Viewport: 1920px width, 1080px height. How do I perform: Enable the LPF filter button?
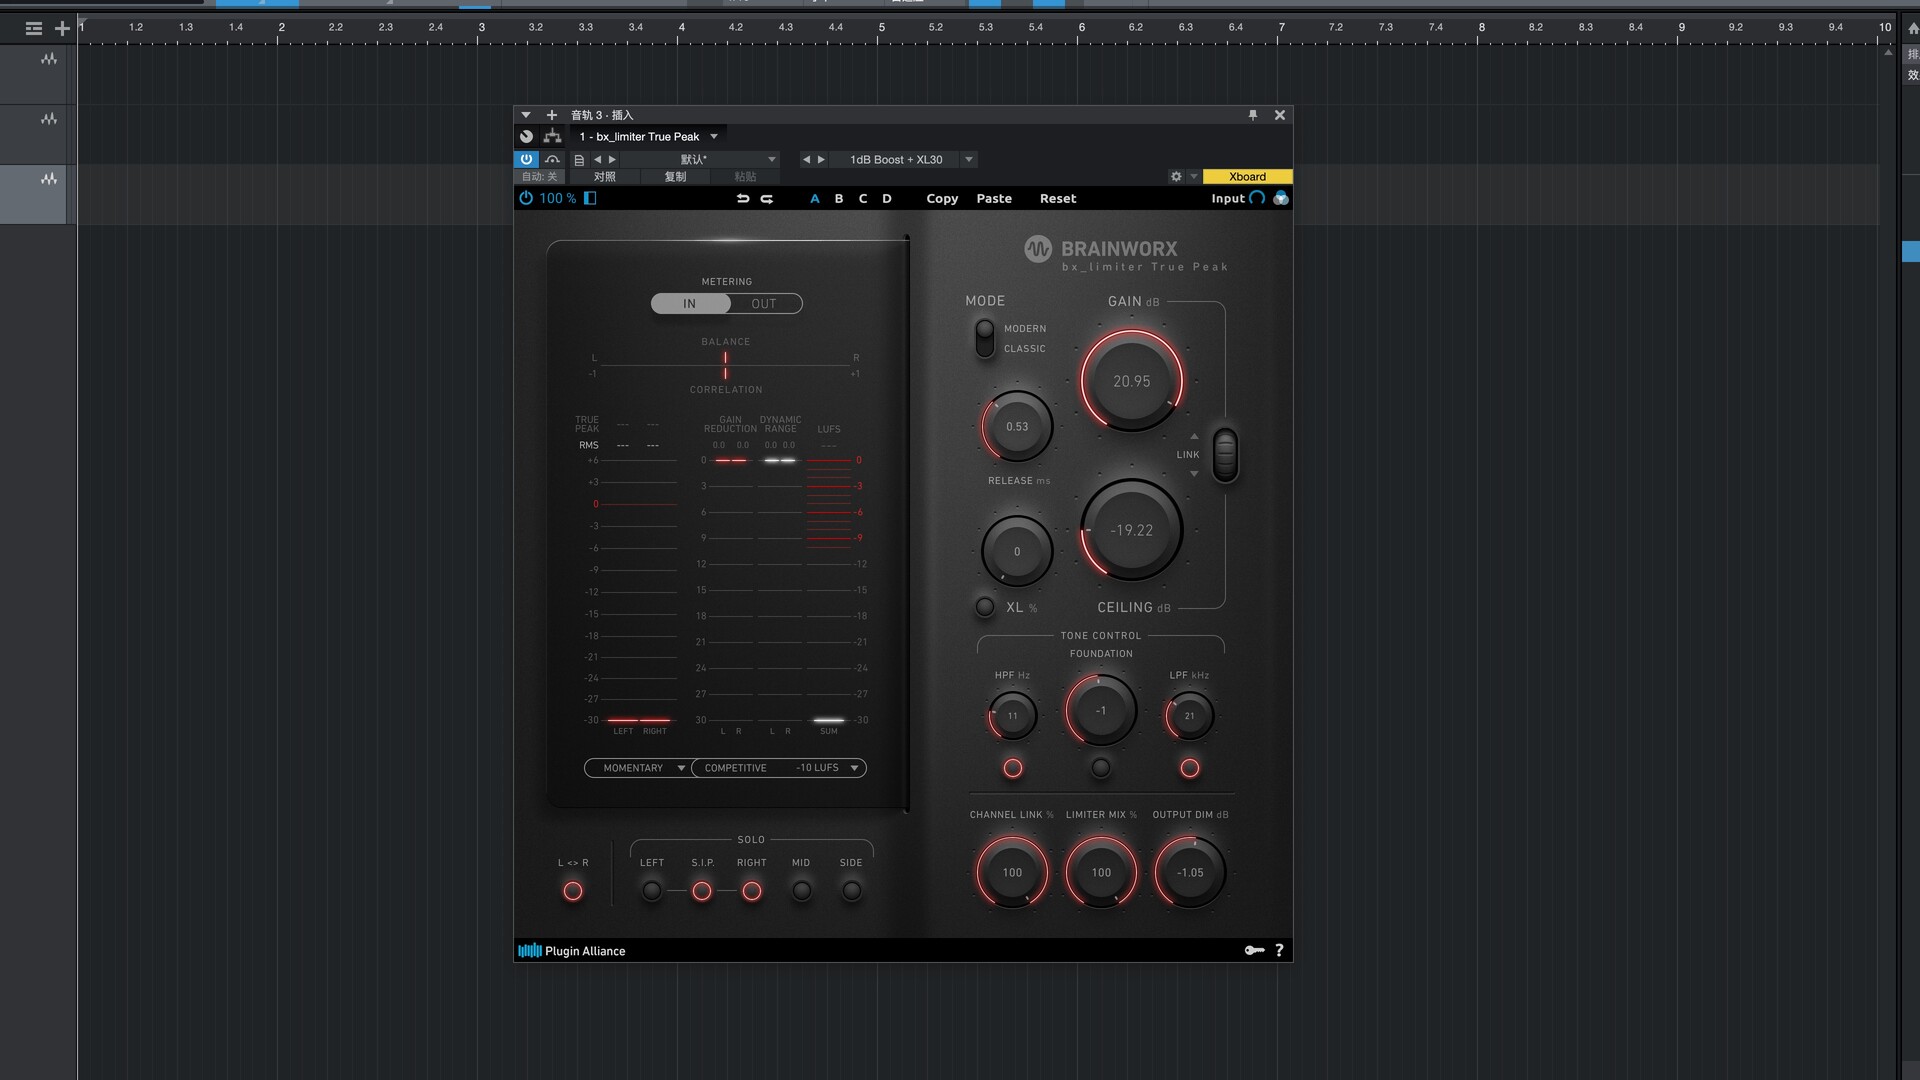(x=1189, y=768)
